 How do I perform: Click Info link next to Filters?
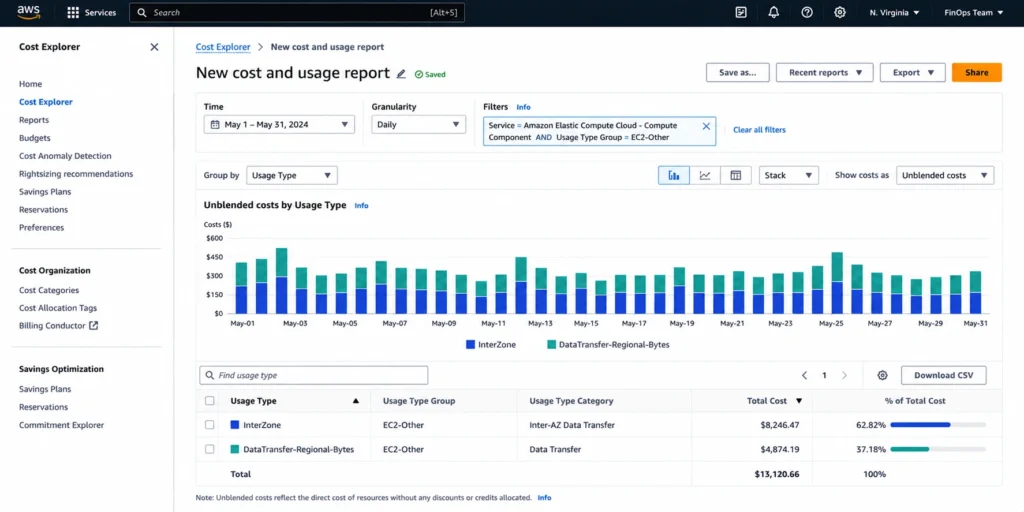point(523,107)
